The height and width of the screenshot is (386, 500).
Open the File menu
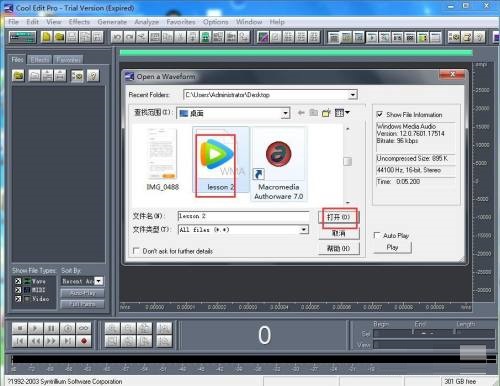point(13,22)
